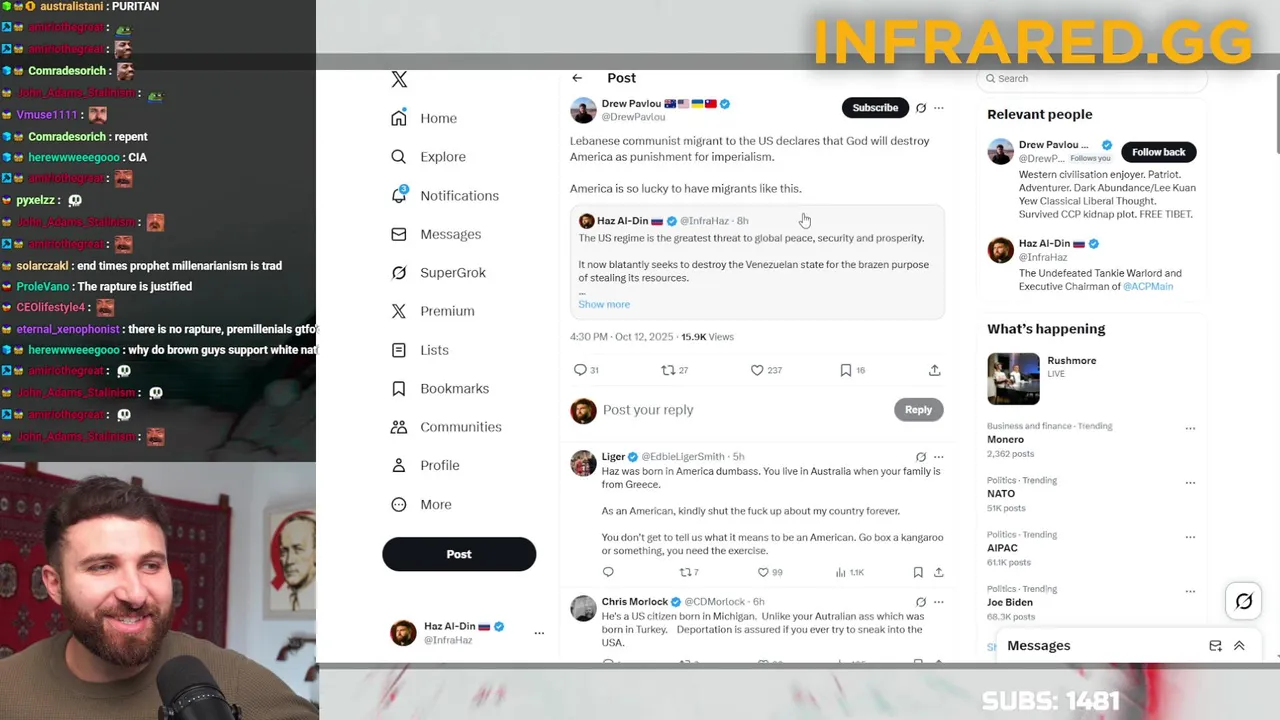Click the notifications bell icon
Screen dimensions: 1280x720
[x=399, y=195]
